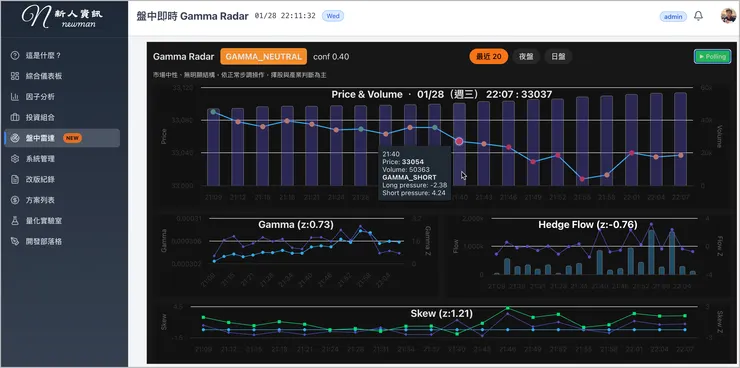
Task: Click the dollar icon beside 方案列表
Action: coord(15,200)
